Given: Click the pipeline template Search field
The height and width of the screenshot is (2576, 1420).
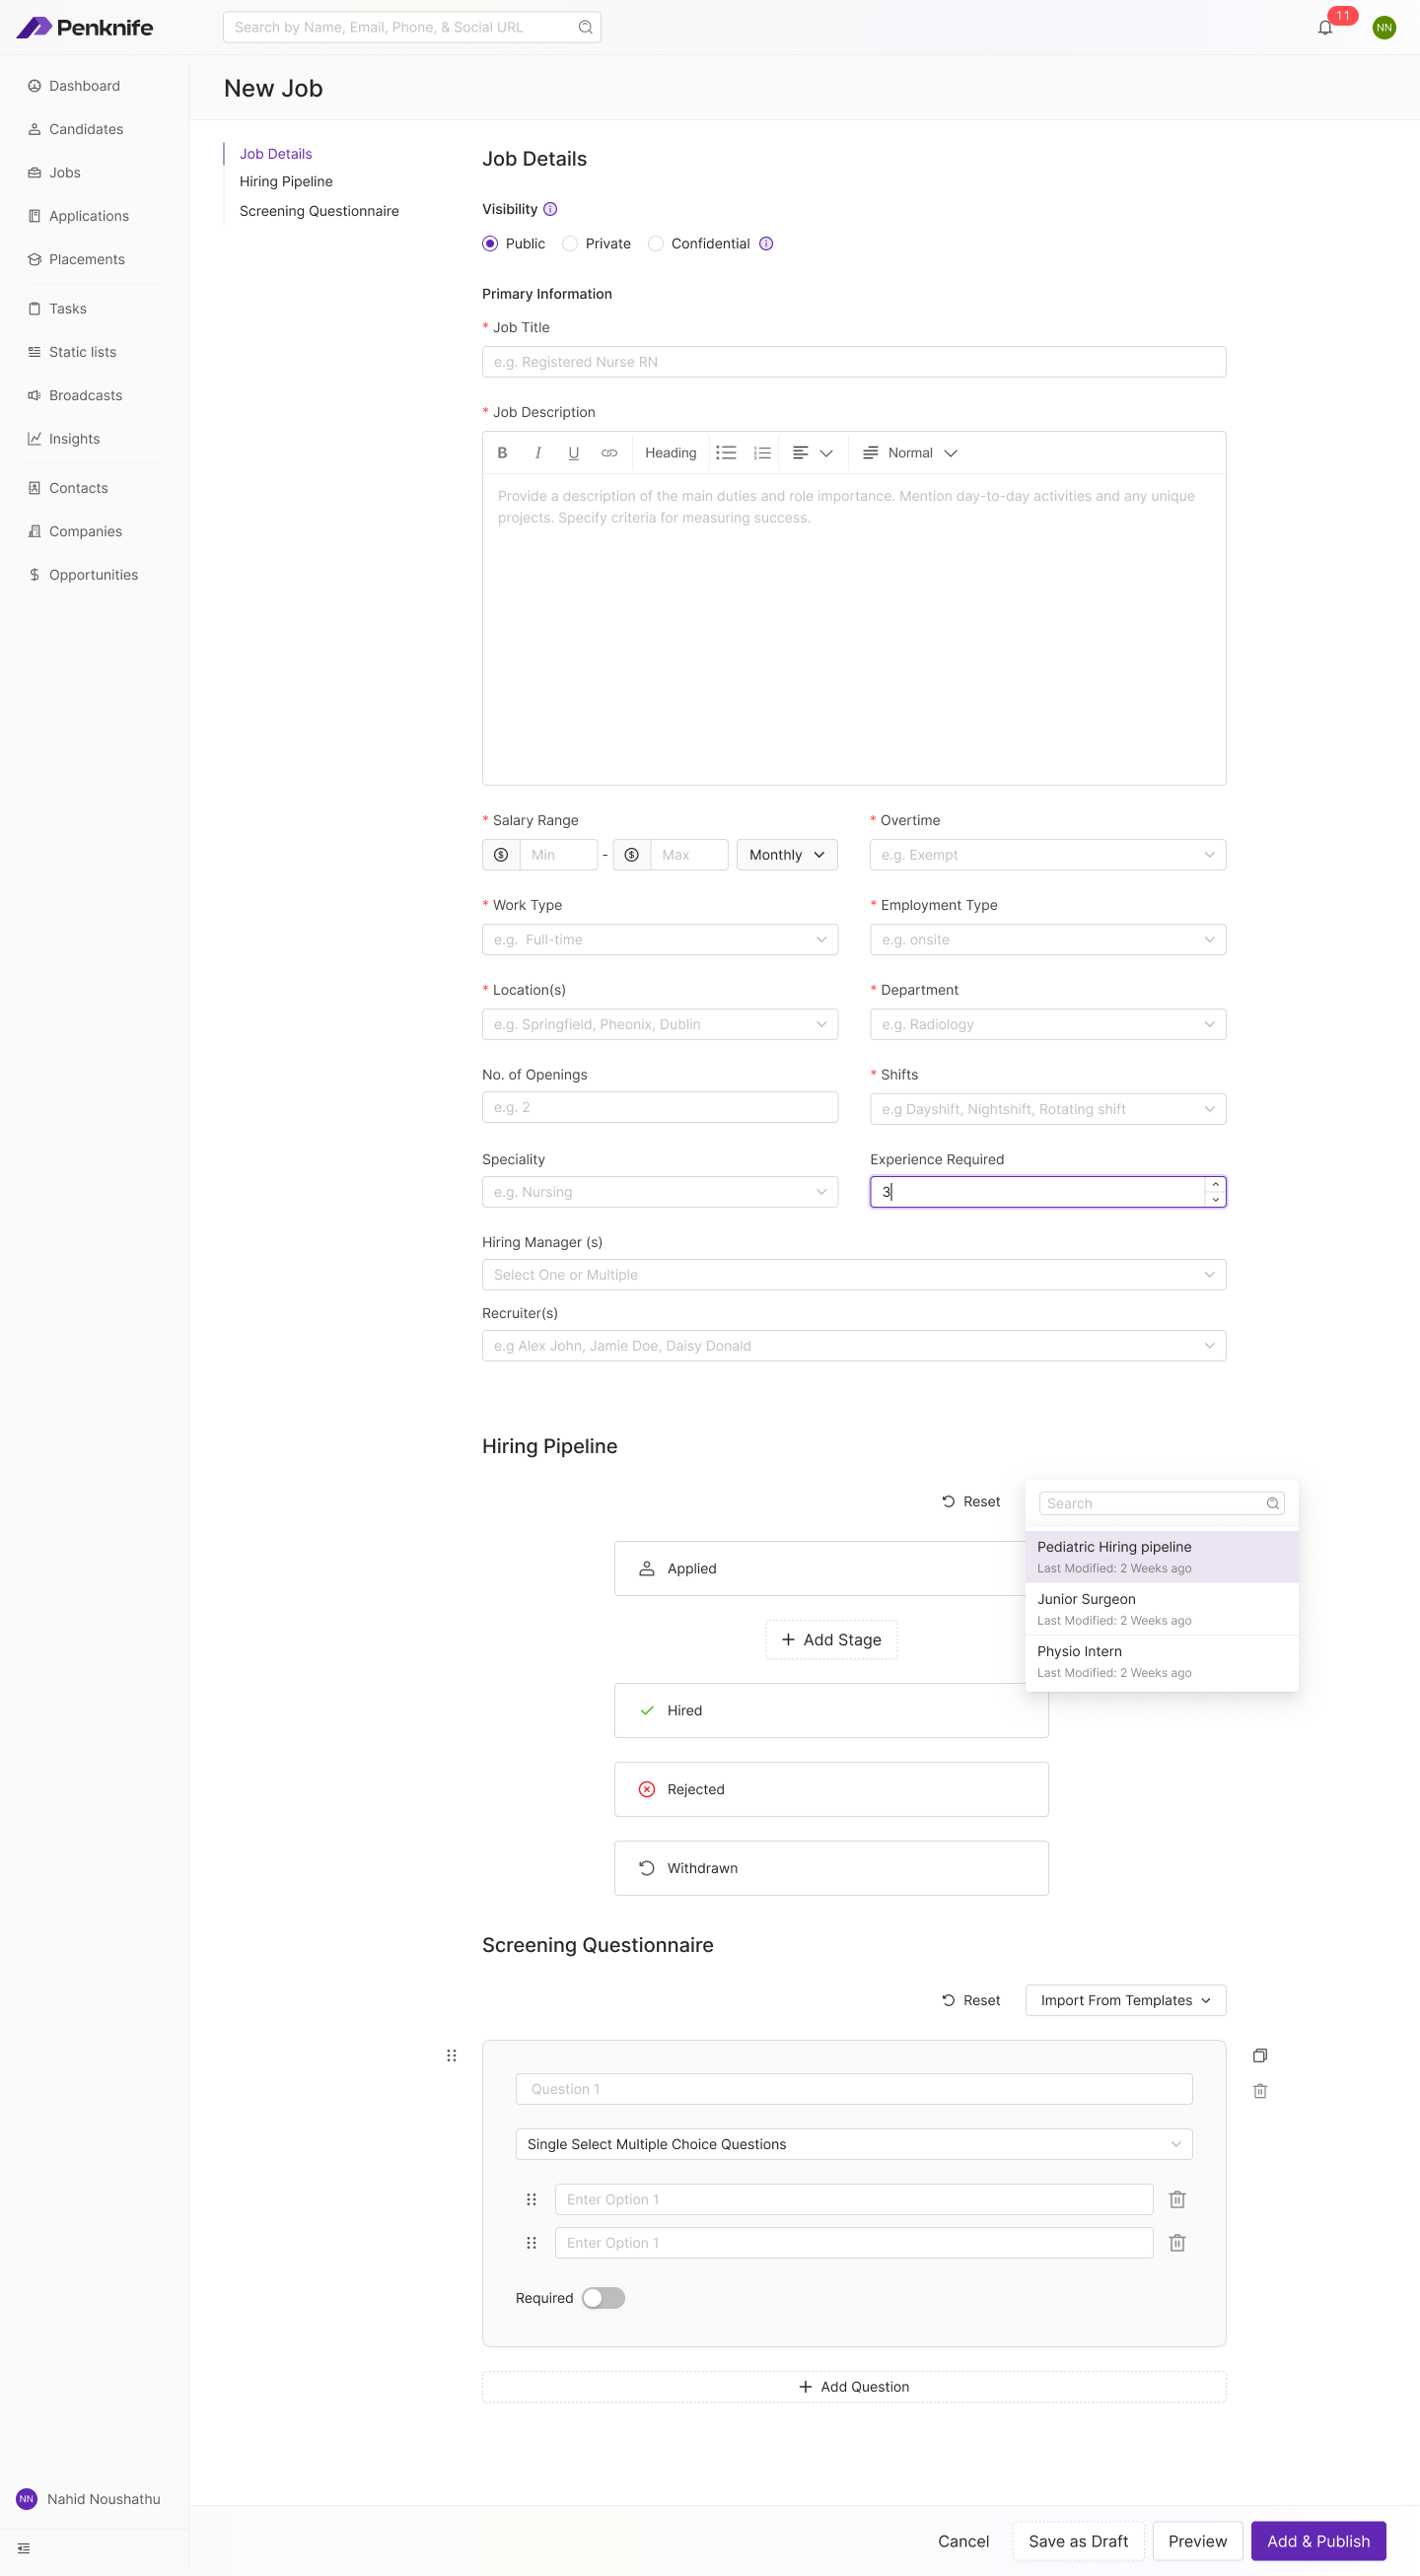Looking at the screenshot, I should coord(1162,1504).
